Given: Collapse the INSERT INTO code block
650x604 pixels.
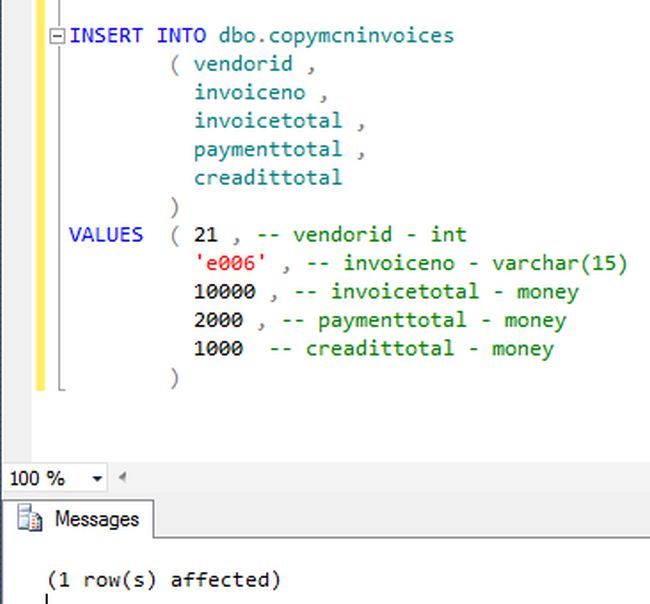Looking at the screenshot, I should pos(57,36).
